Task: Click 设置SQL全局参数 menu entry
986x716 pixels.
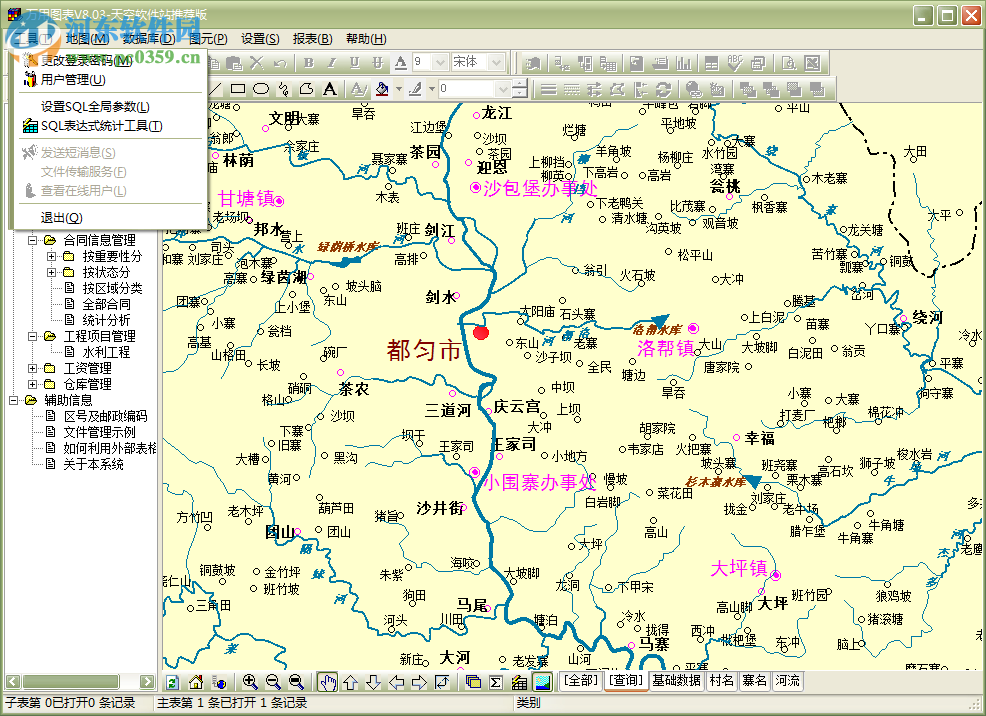Action: [x=95, y=106]
